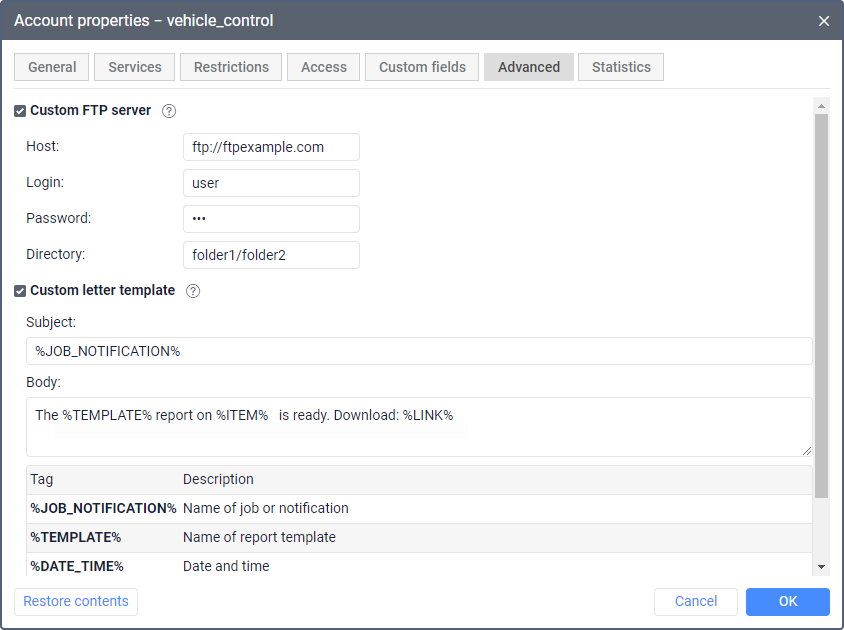Select the Access tab

[x=324, y=67]
